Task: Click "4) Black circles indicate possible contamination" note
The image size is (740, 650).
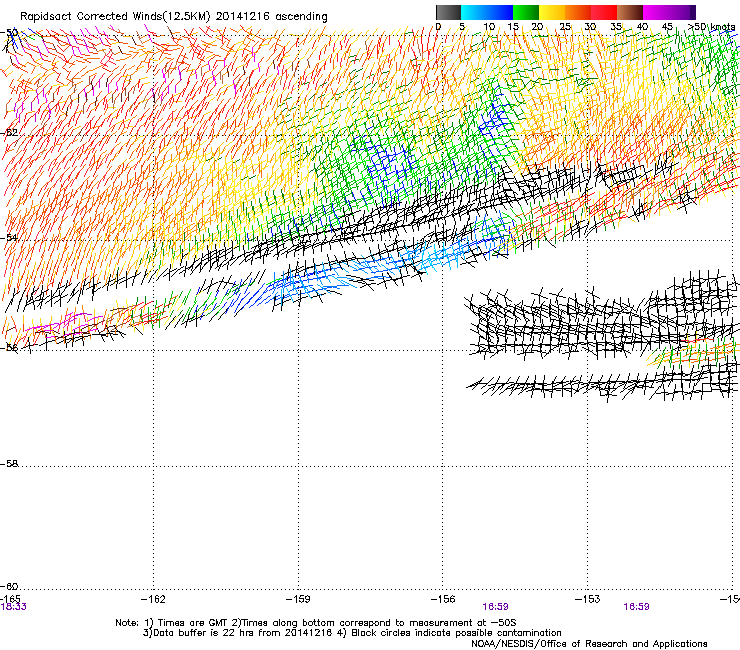Action: [x=449, y=633]
